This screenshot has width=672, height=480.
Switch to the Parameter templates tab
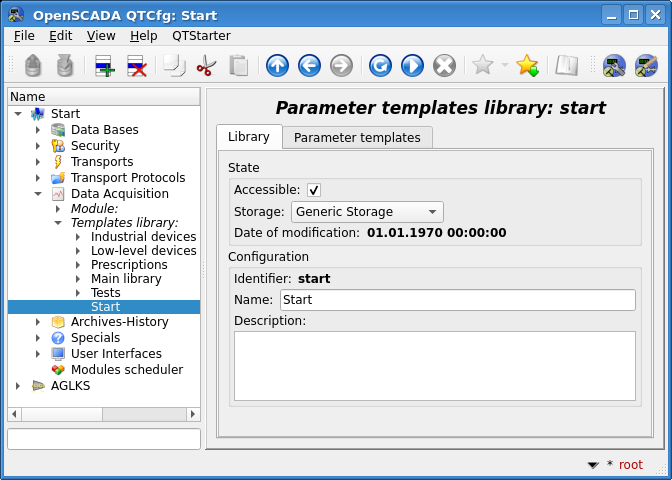(357, 137)
